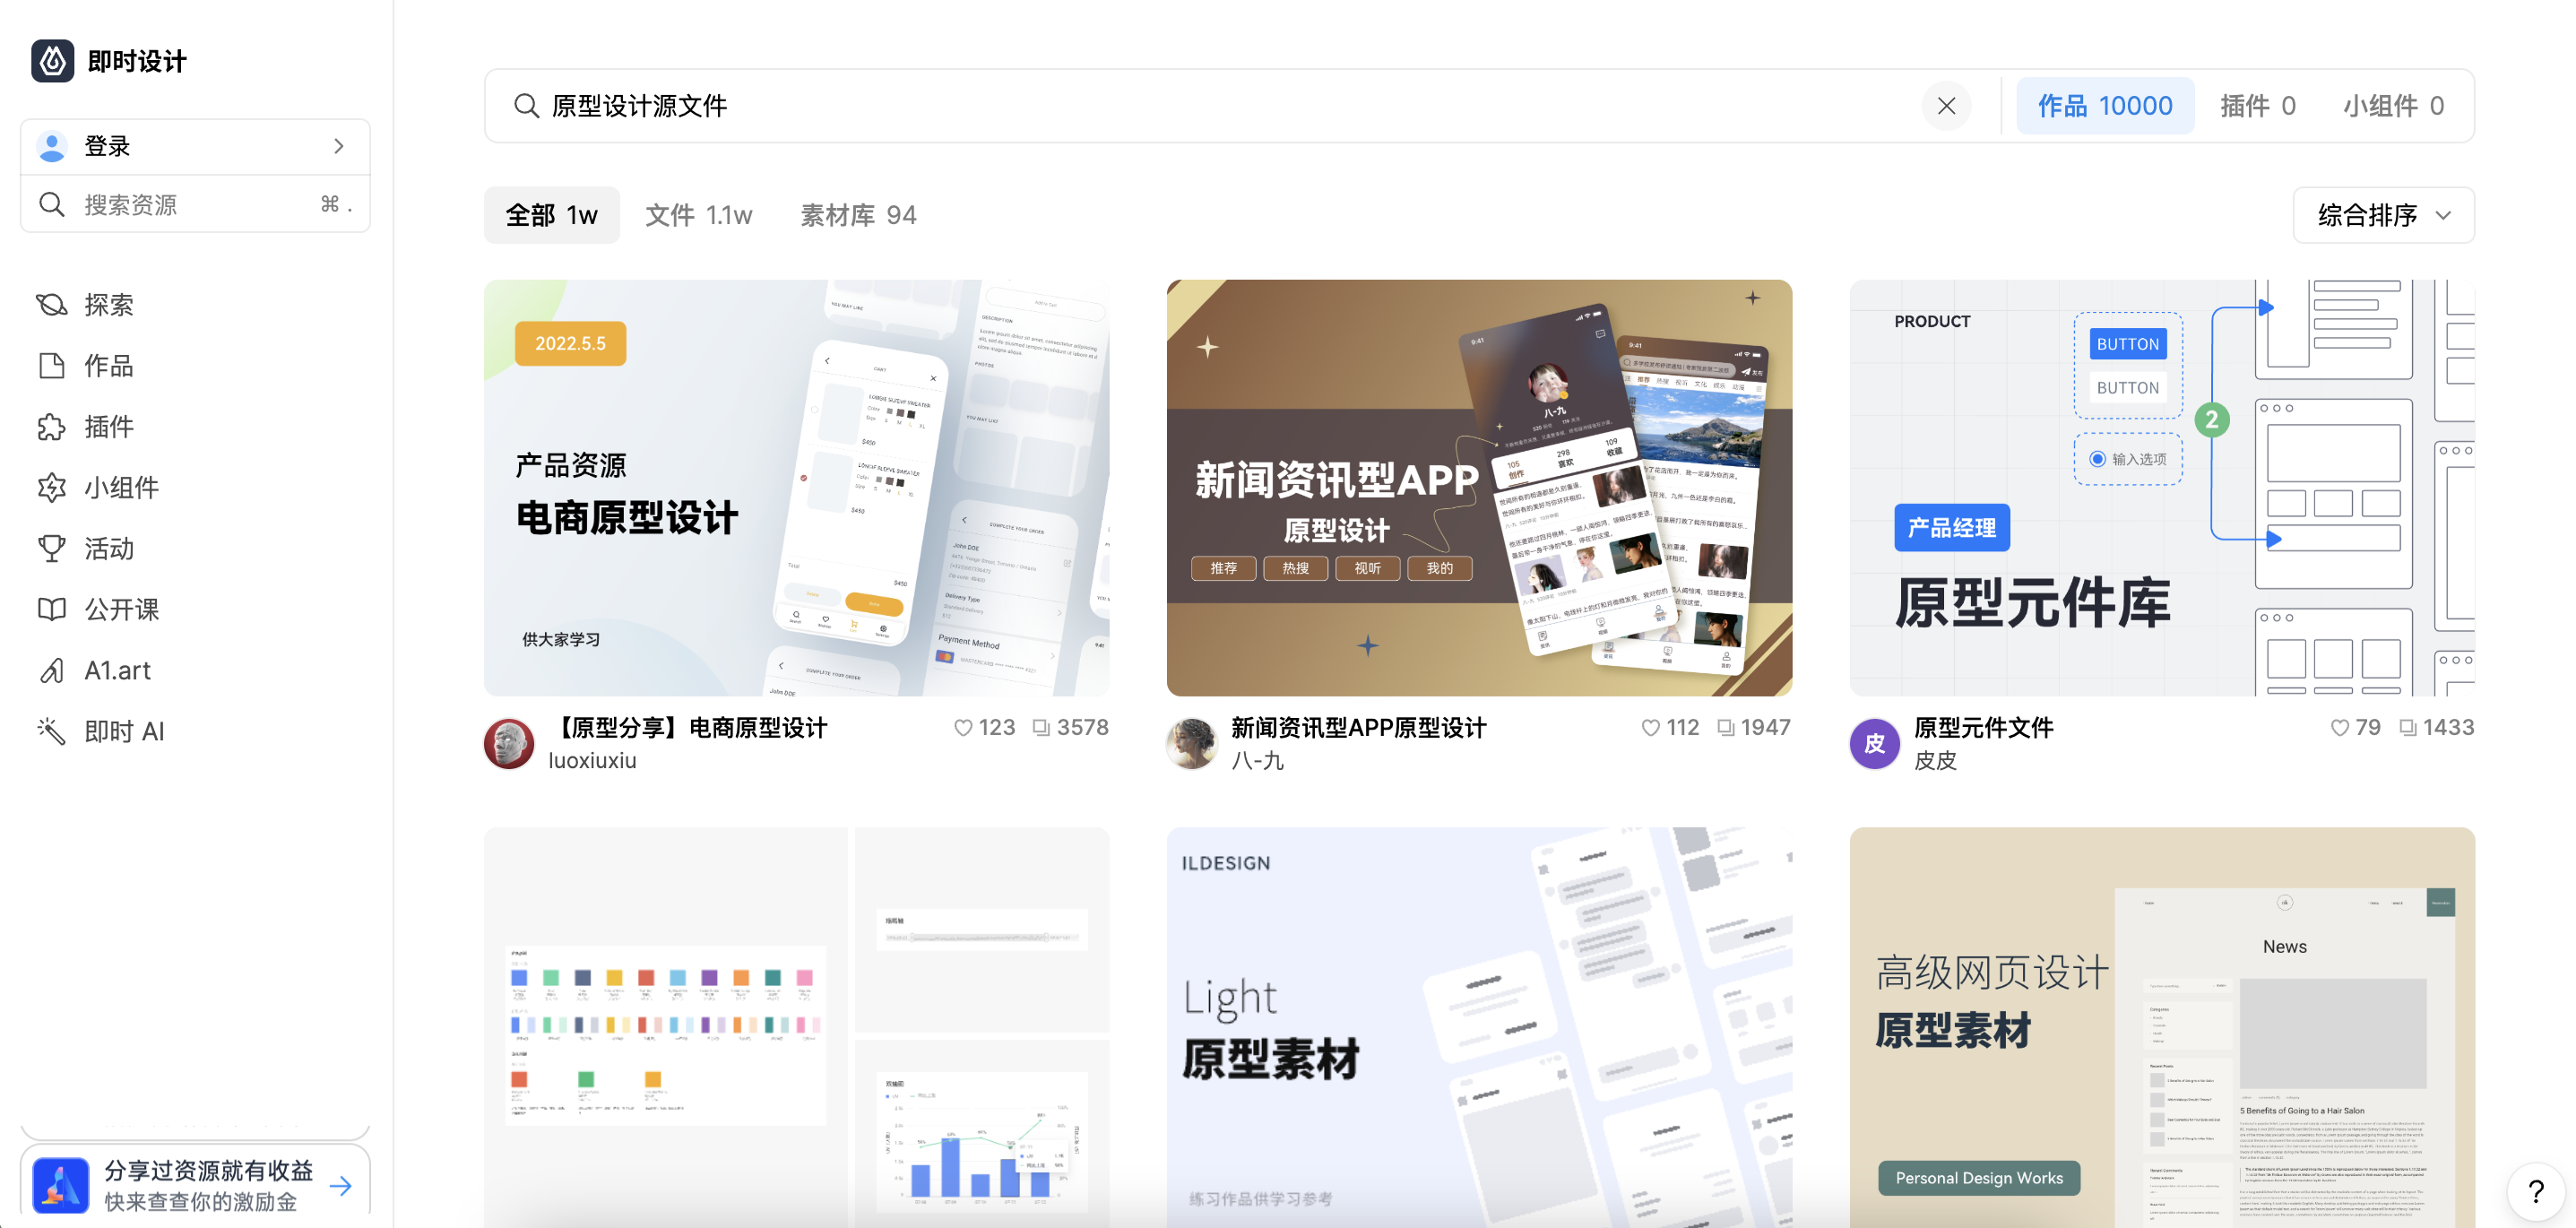Viewport: 2576px width, 1228px height.
Task: Open the 电商原型设计 thumbnail
Action: coord(797,488)
